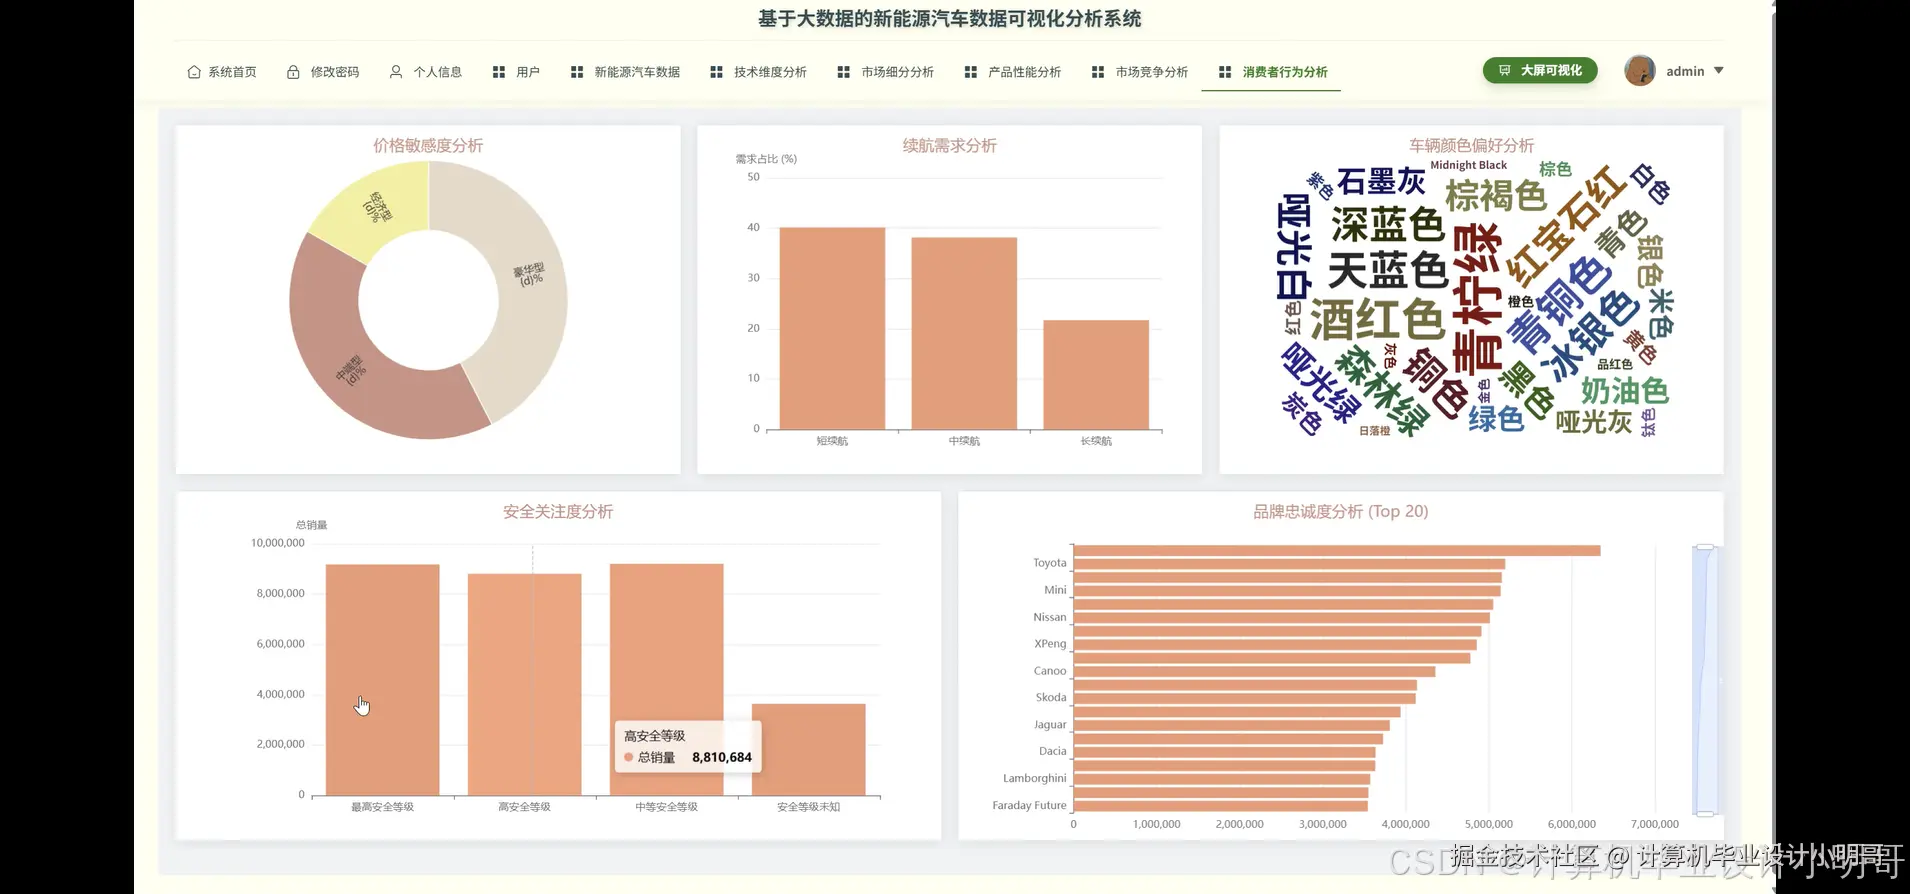
Task: Open 市场竞争分析 menu item
Action: click(1140, 72)
